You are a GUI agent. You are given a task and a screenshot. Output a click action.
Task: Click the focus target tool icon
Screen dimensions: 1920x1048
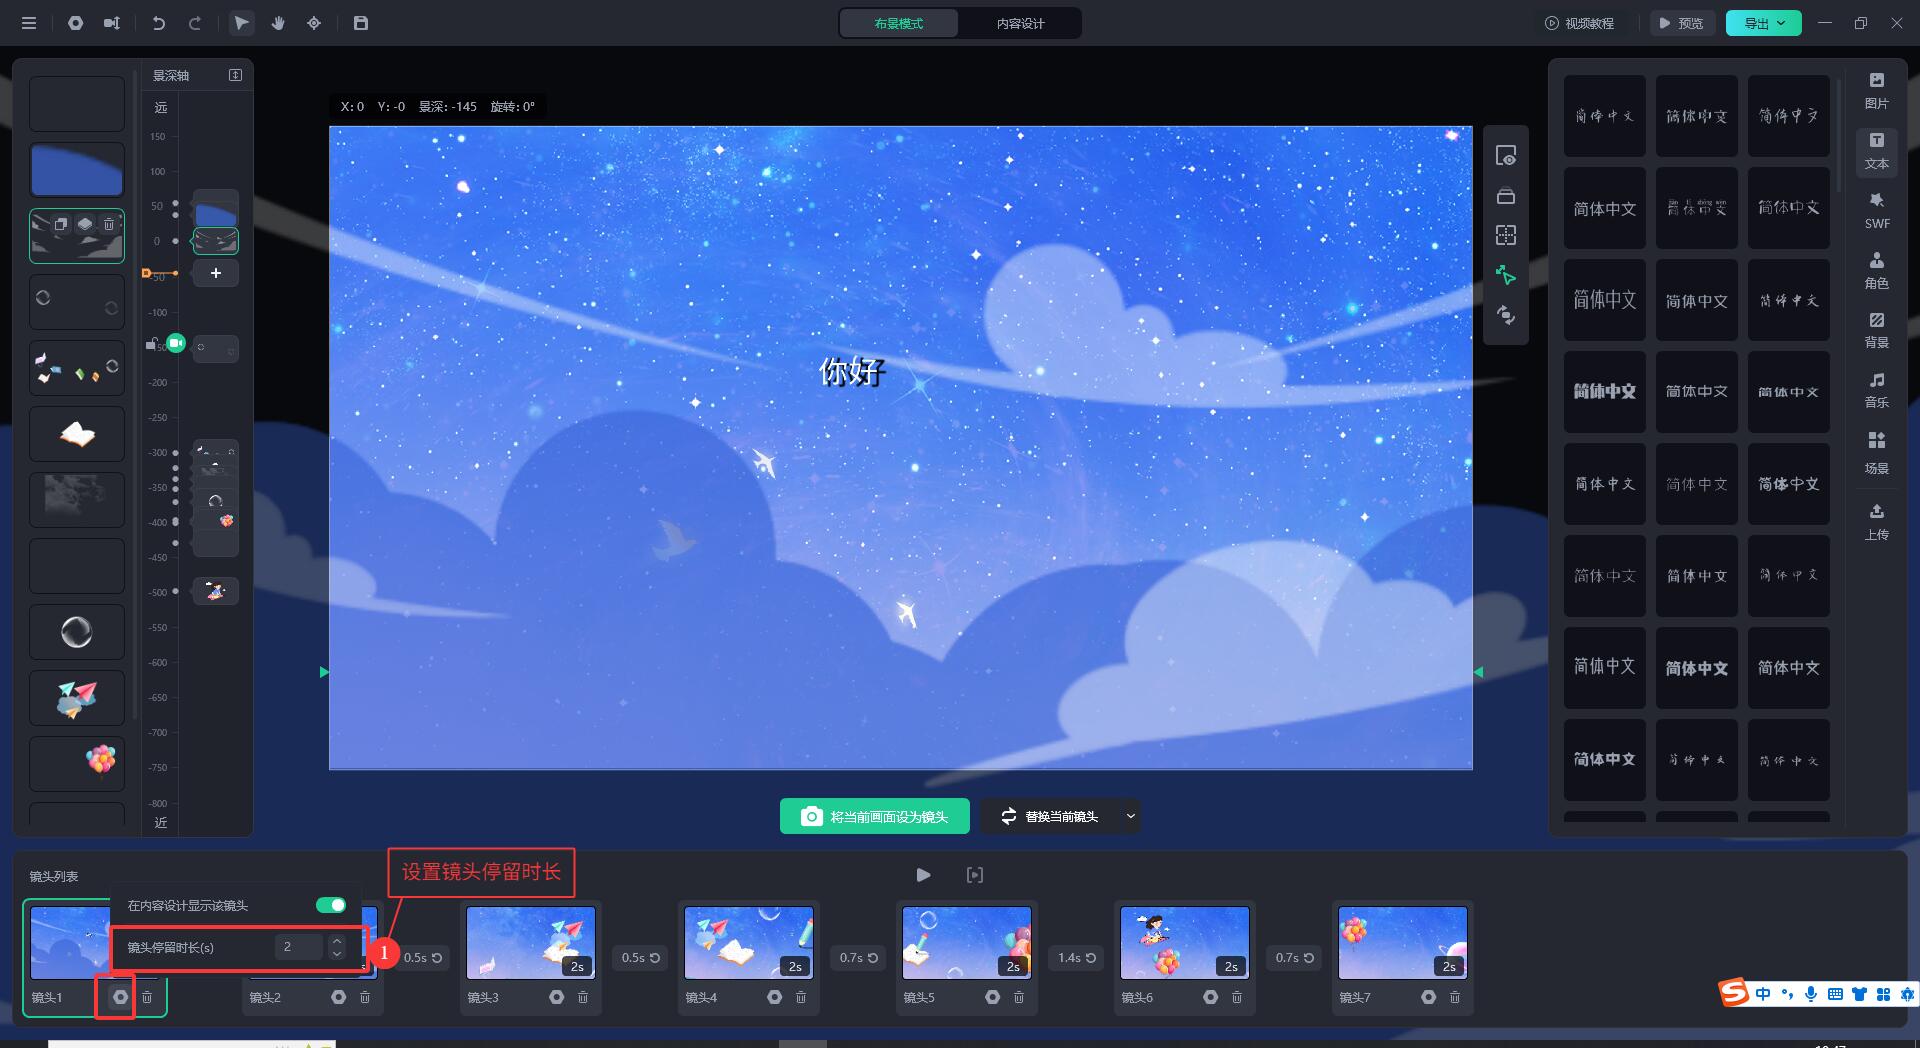point(314,23)
